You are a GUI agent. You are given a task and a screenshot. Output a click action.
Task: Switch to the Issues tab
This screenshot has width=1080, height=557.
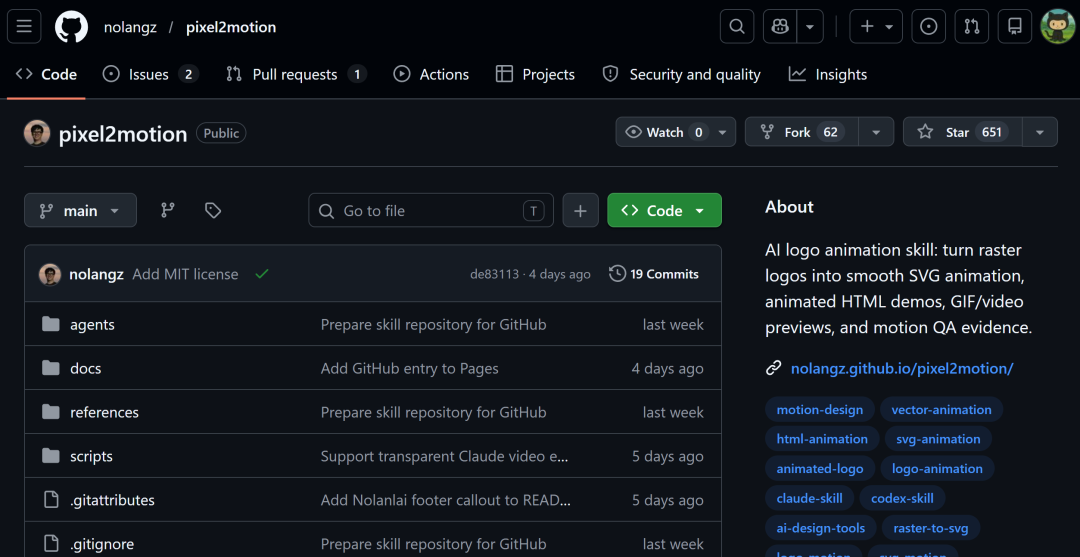(x=150, y=74)
